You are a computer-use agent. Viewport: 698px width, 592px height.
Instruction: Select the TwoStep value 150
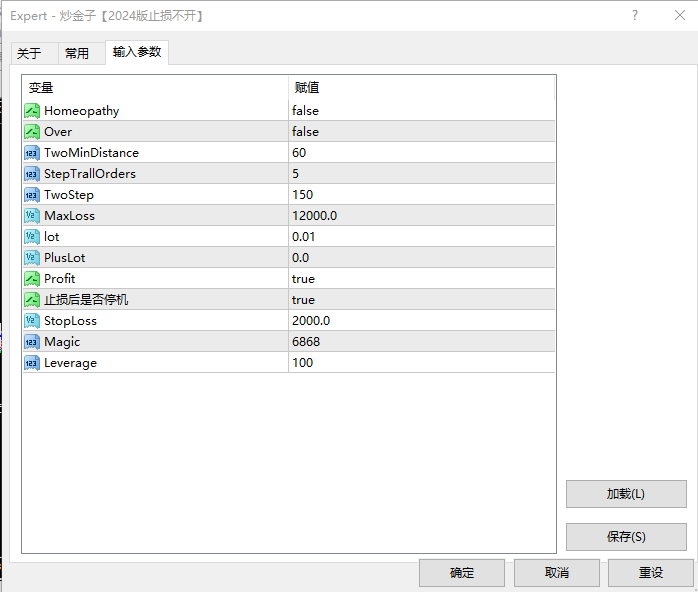pyautogui.click(x=422, y=195)
